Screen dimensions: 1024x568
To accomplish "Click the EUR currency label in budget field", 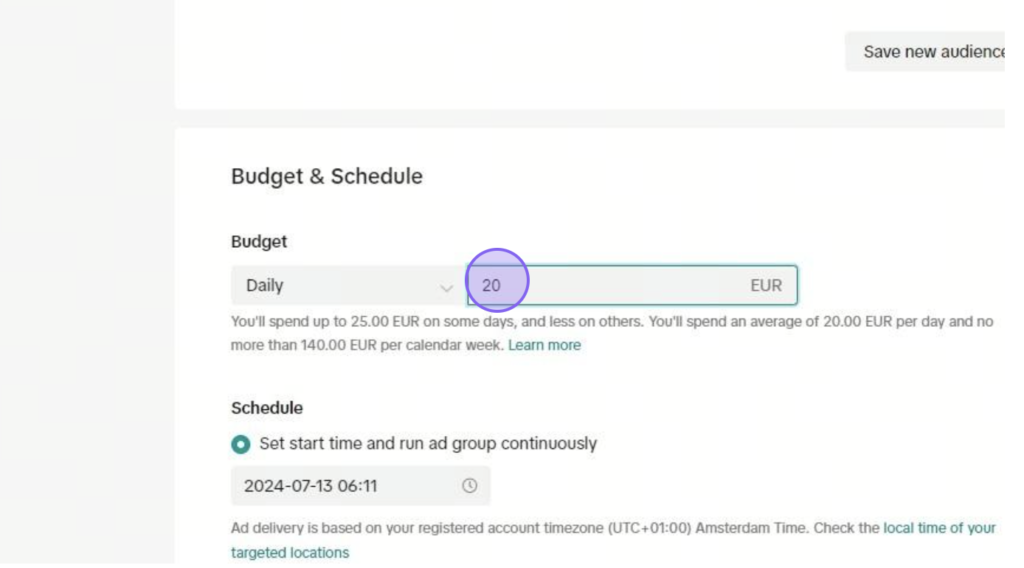I will pos(765,285).
